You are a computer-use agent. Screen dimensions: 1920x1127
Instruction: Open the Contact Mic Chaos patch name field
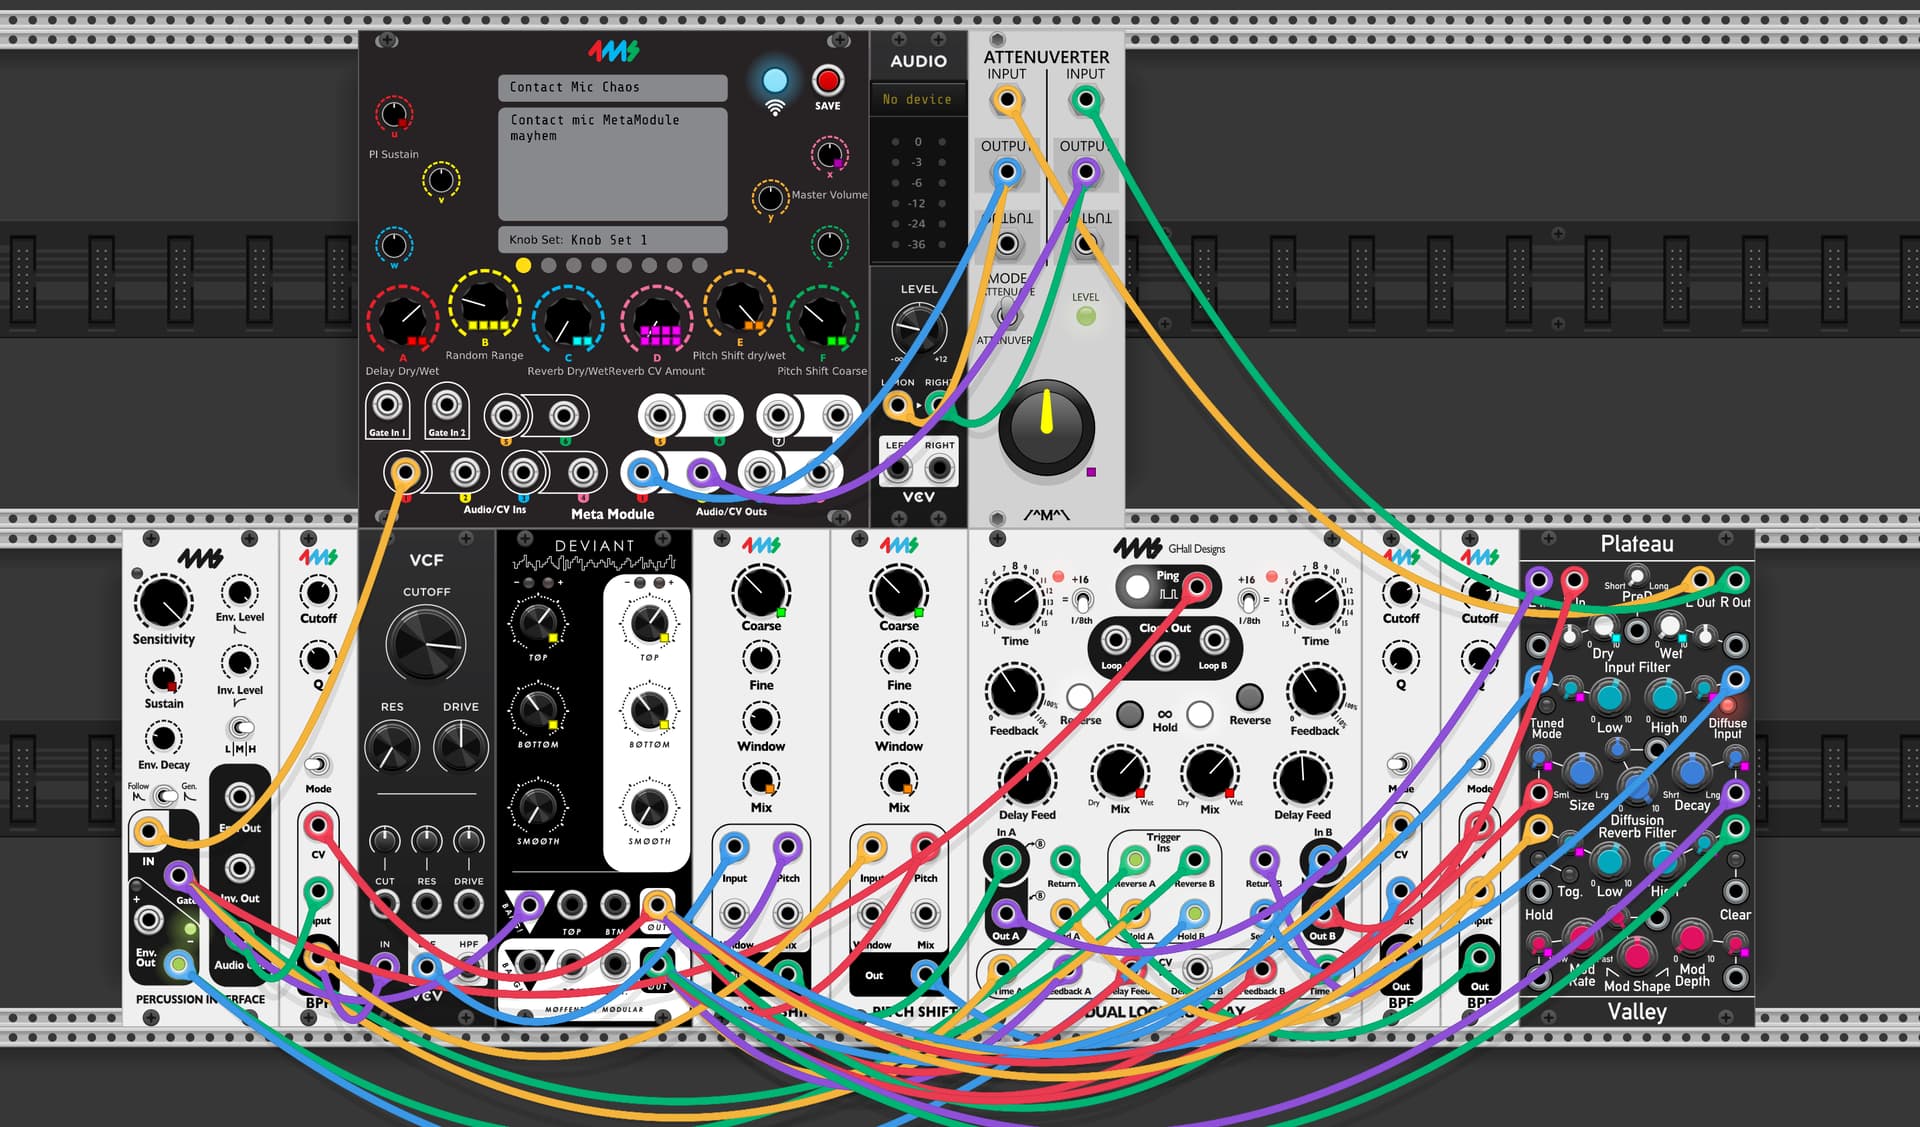(612, 87)
